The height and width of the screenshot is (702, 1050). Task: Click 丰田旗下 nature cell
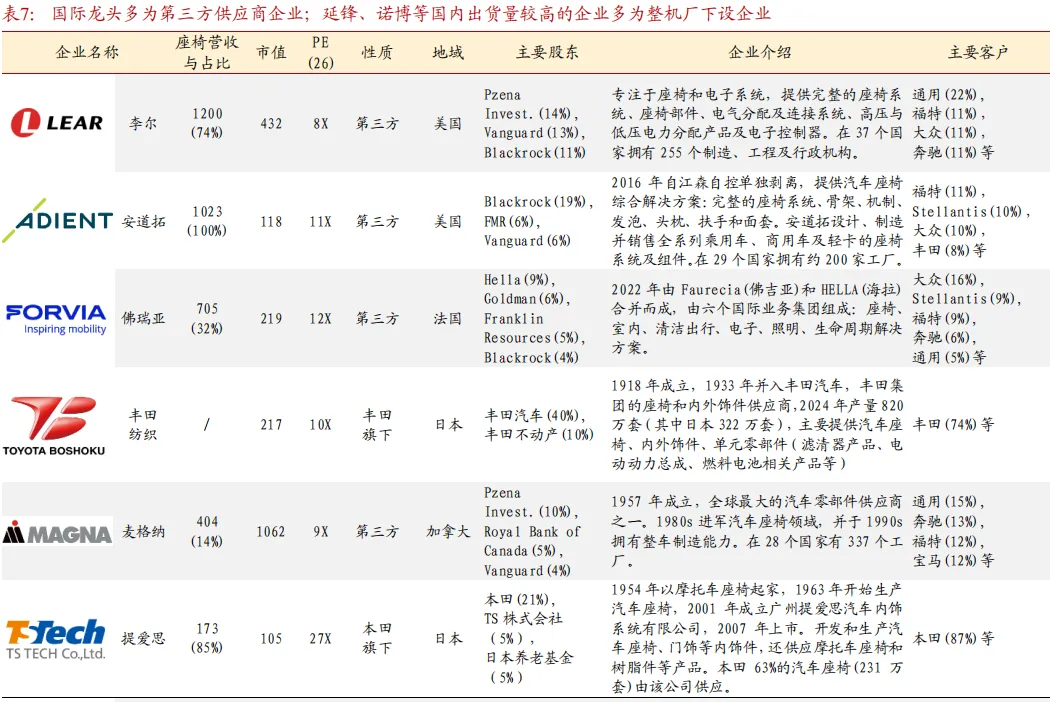(x=377, y=425)
